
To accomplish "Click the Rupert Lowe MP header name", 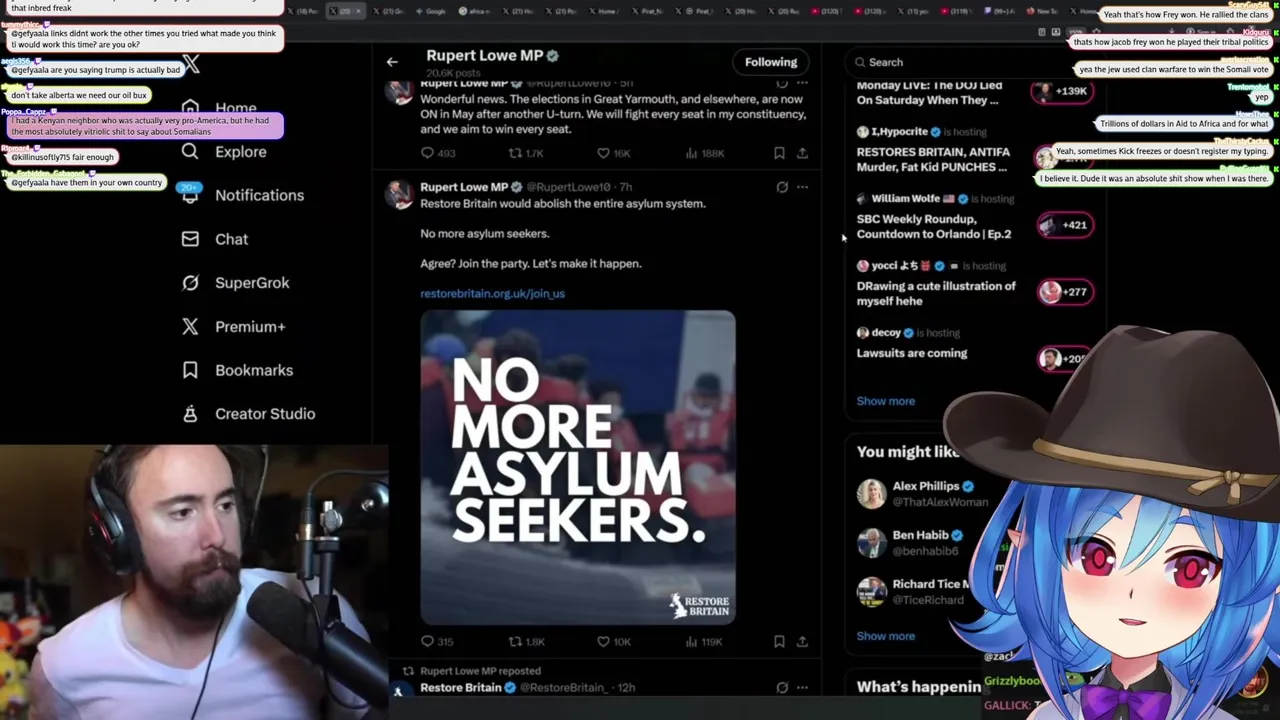I will pyautogui.click(x=484, y=56).
